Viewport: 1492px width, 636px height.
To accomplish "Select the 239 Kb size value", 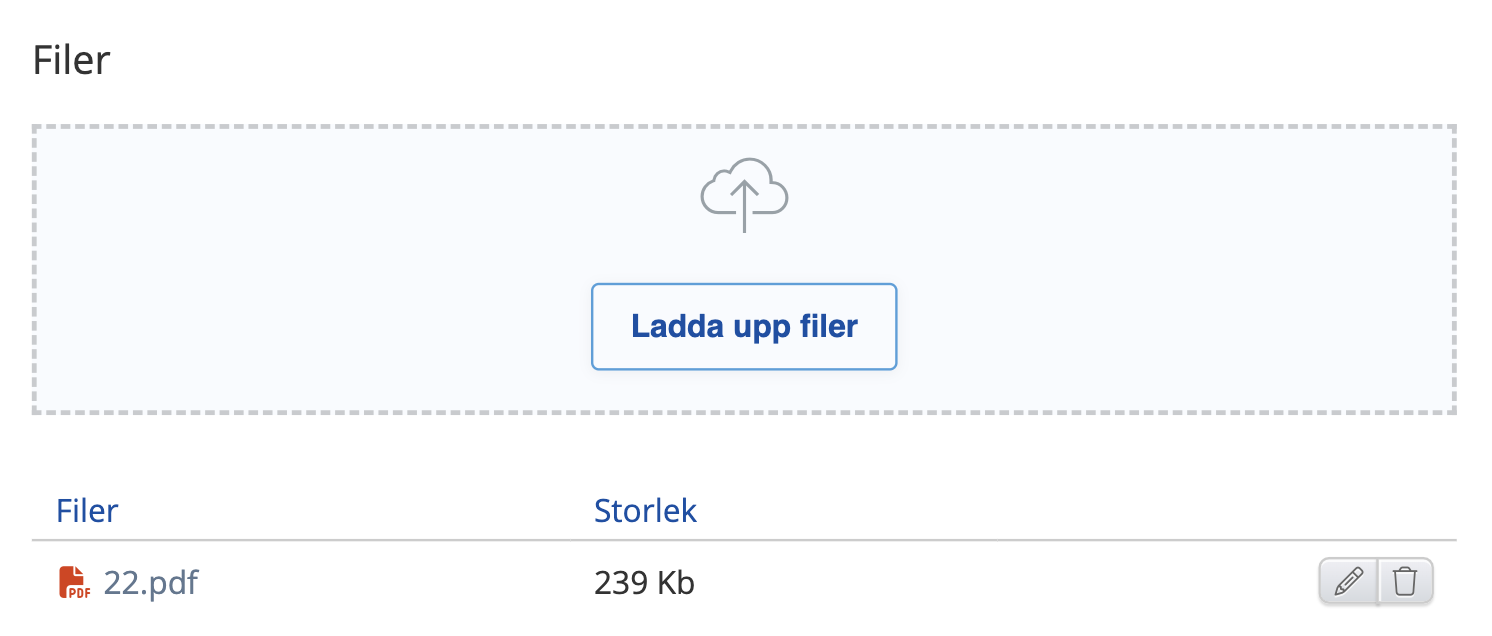I will pyautogui.click(x=644, y=582).
